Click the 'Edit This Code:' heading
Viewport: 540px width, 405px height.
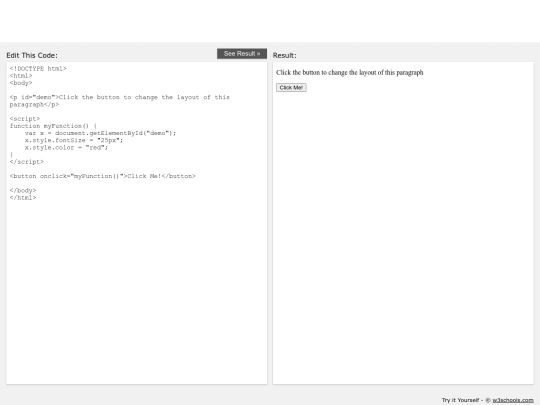(32, 55)
